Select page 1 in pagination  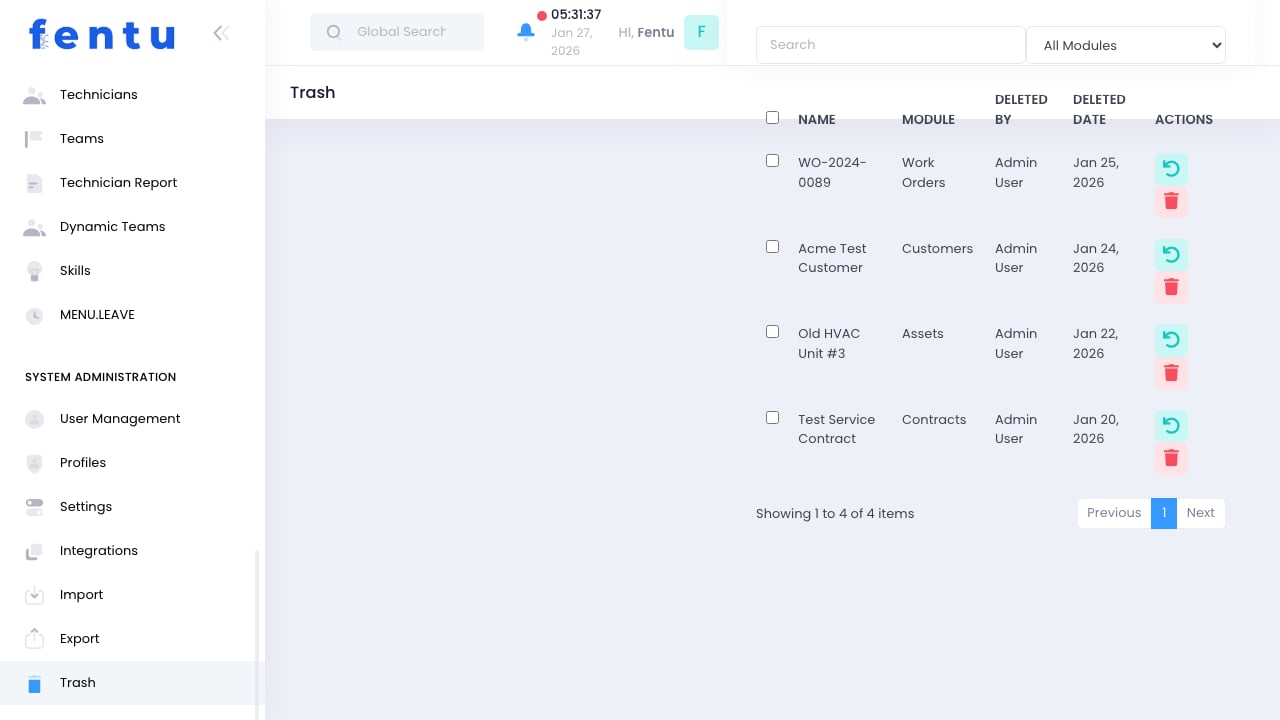1164,513
